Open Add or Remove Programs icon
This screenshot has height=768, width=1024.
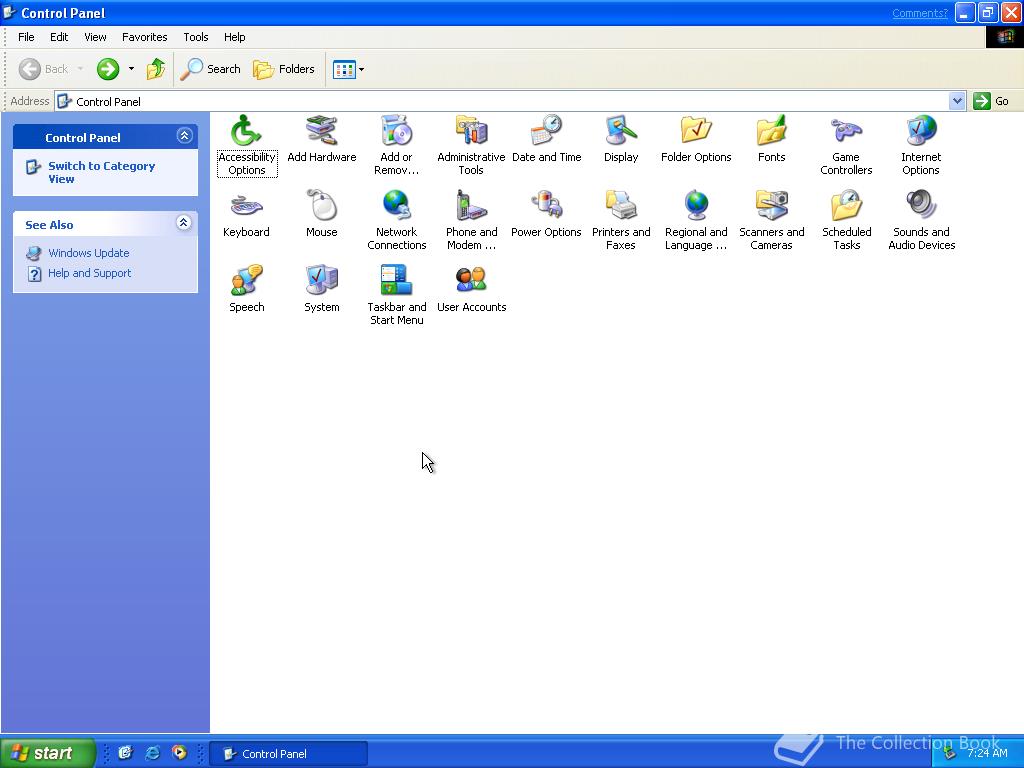[396, 131]
